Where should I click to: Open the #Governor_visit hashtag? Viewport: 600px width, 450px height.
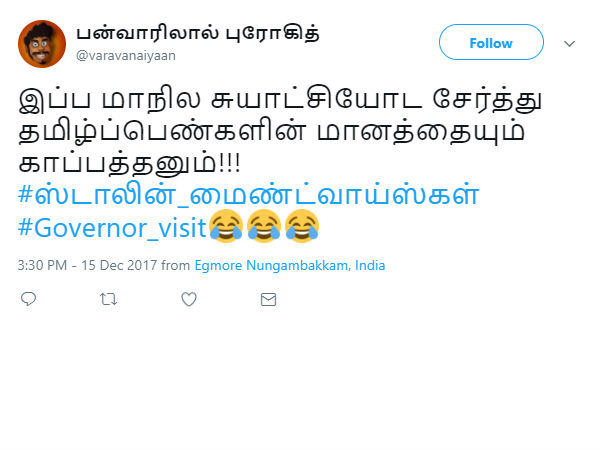tap(112, 228)
